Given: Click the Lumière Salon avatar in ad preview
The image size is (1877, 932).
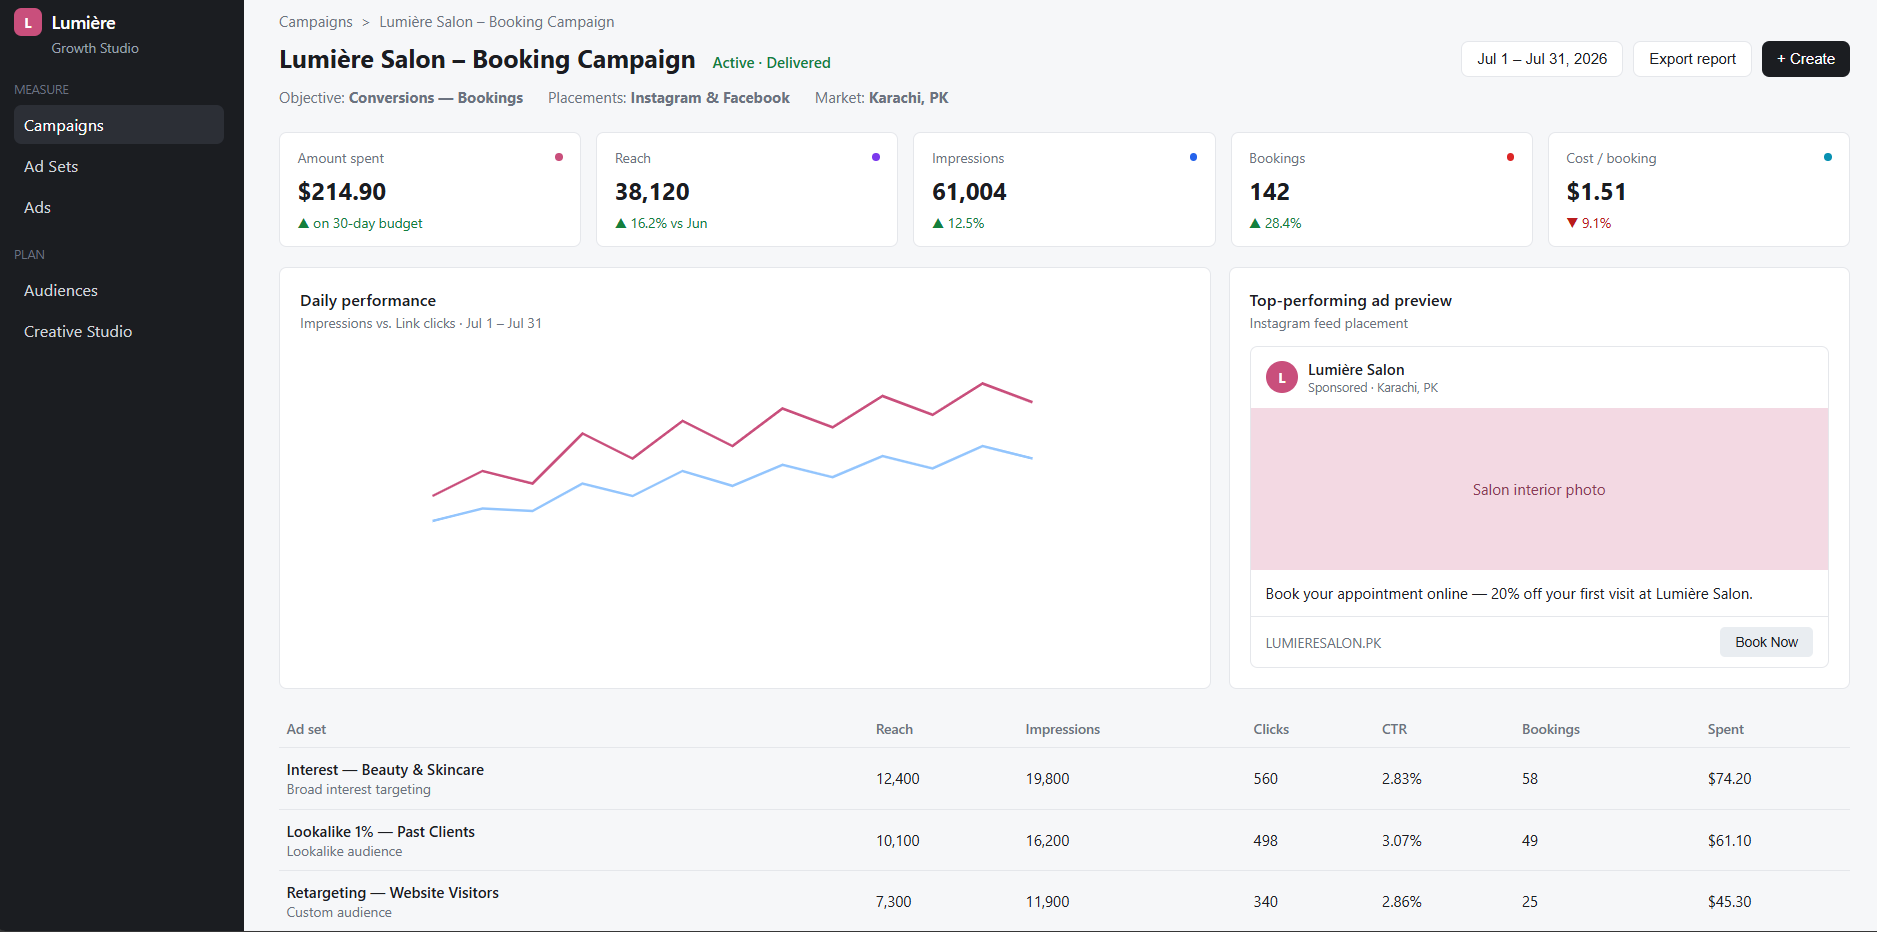Looking at the screenshot, I should pos(1282,378).
